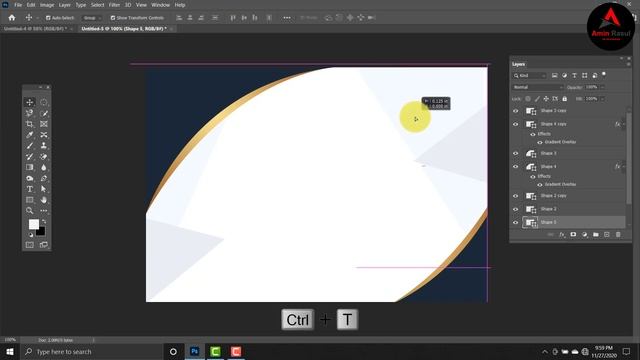The width and height of the screenshot is (640, 360).
Task: Open more align options (three dots) in the options bar
Action: point(287,18)
